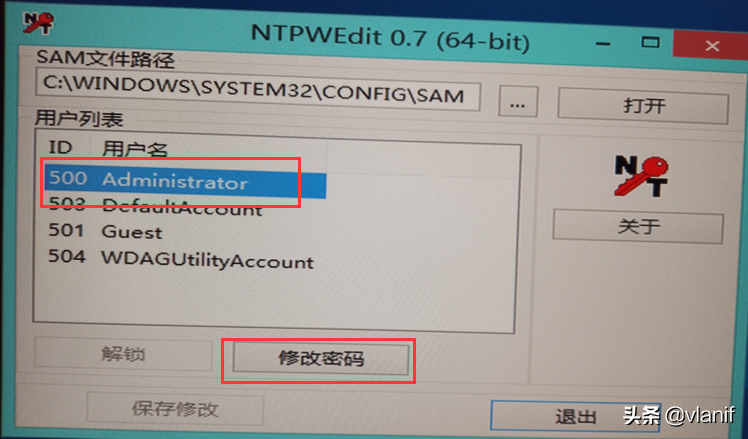Viewport: 748px width, 439px height.
Task: Click the NTPWEdit key icon in title bar
Action: [38, 22]
